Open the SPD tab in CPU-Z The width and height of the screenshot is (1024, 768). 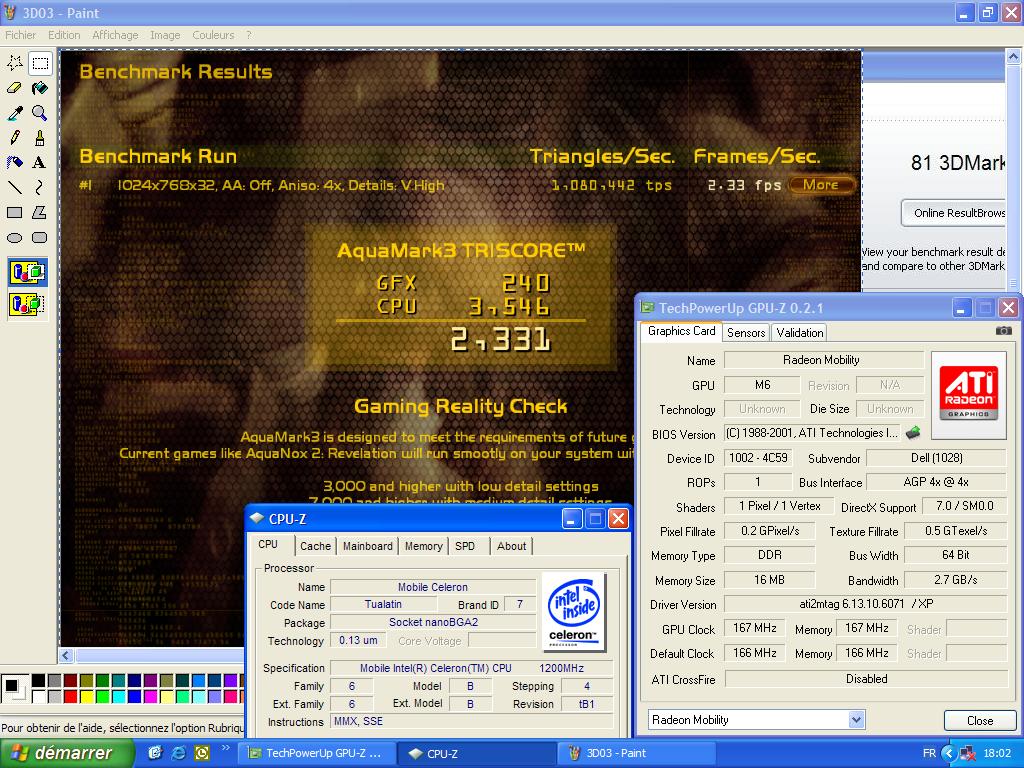[x=465, y=546]
